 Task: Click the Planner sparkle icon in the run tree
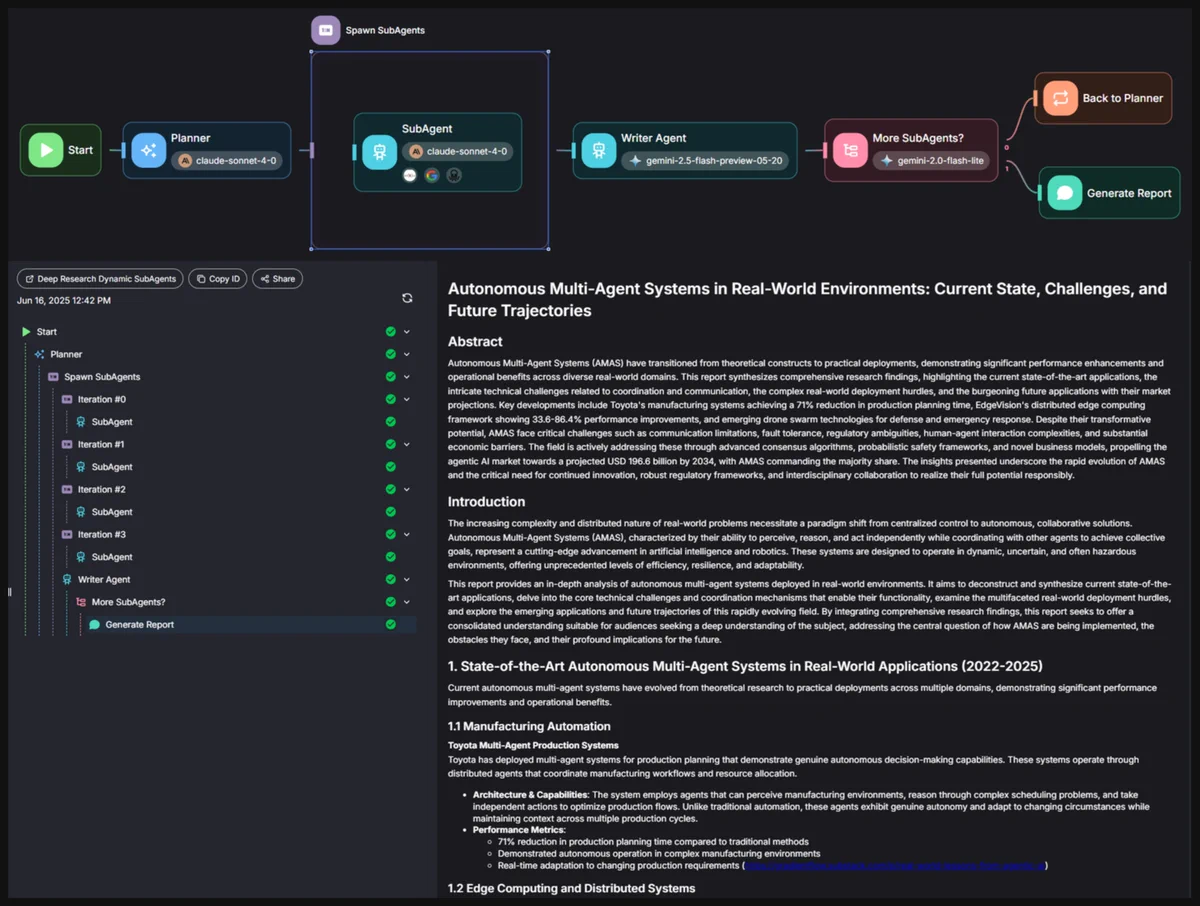tap(40, 354)
